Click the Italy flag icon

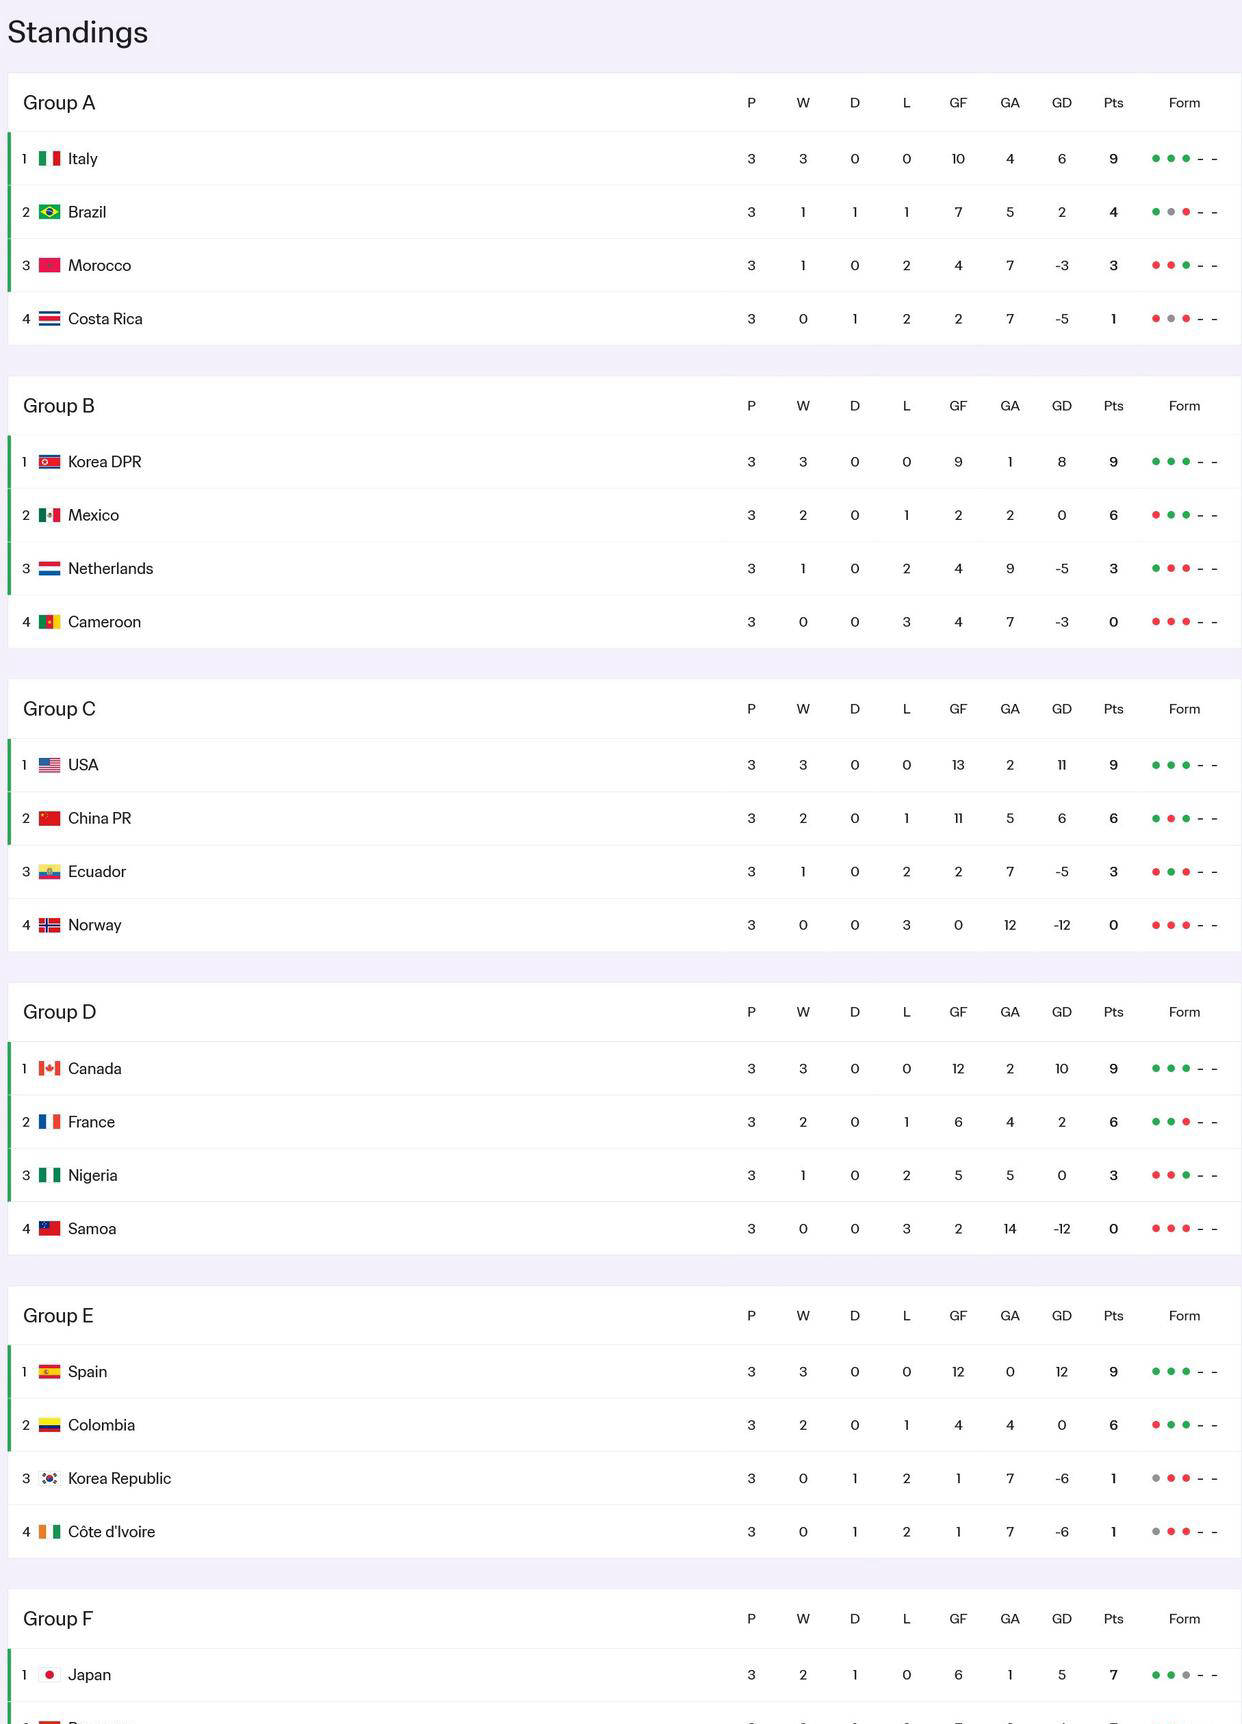(49, 159)
